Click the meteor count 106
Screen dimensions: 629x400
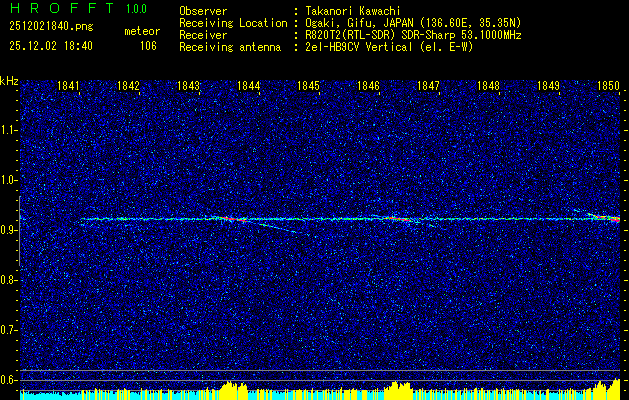coord(148,46)
